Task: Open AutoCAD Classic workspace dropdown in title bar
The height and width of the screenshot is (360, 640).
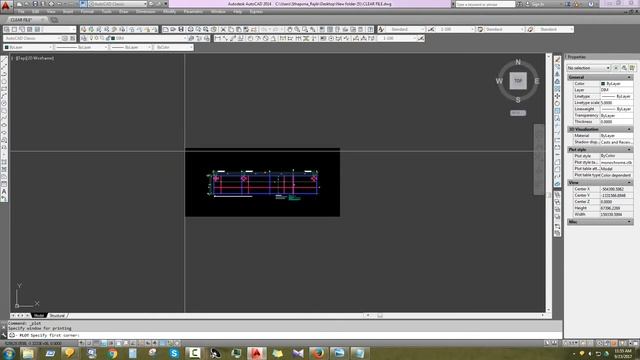Action: pos(118,4)
